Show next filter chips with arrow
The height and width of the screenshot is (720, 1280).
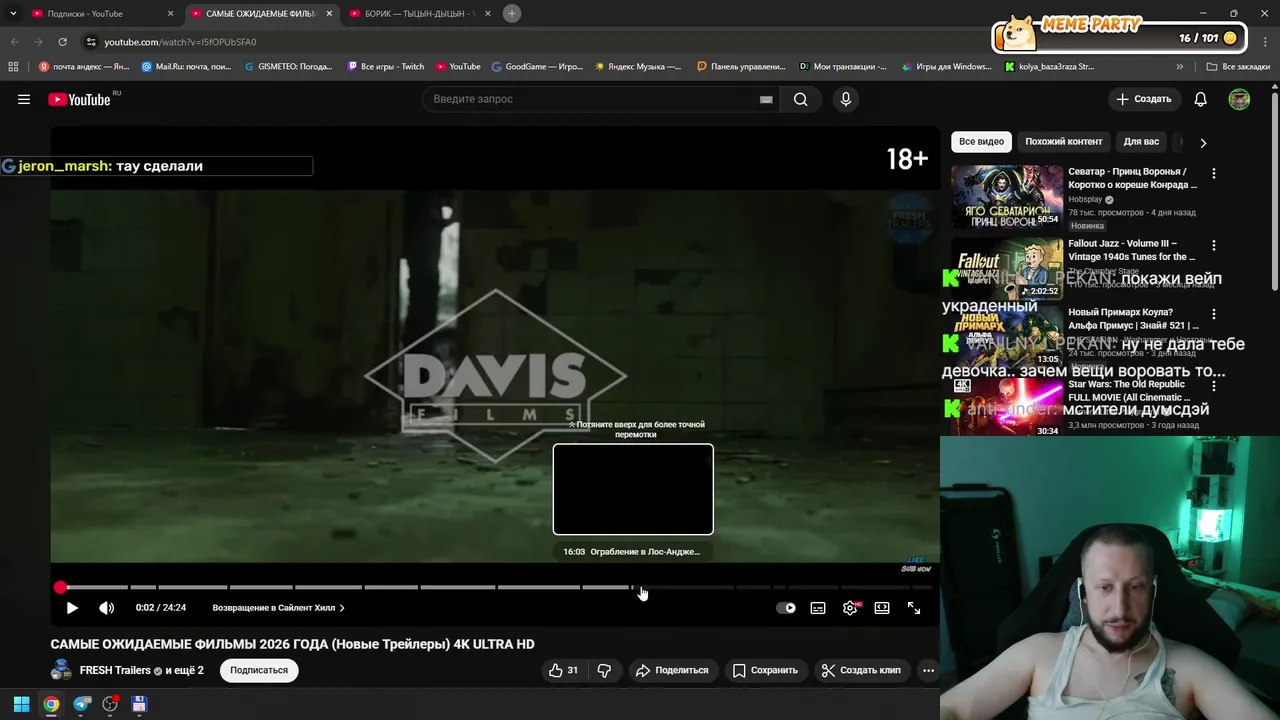[1203, 142]
